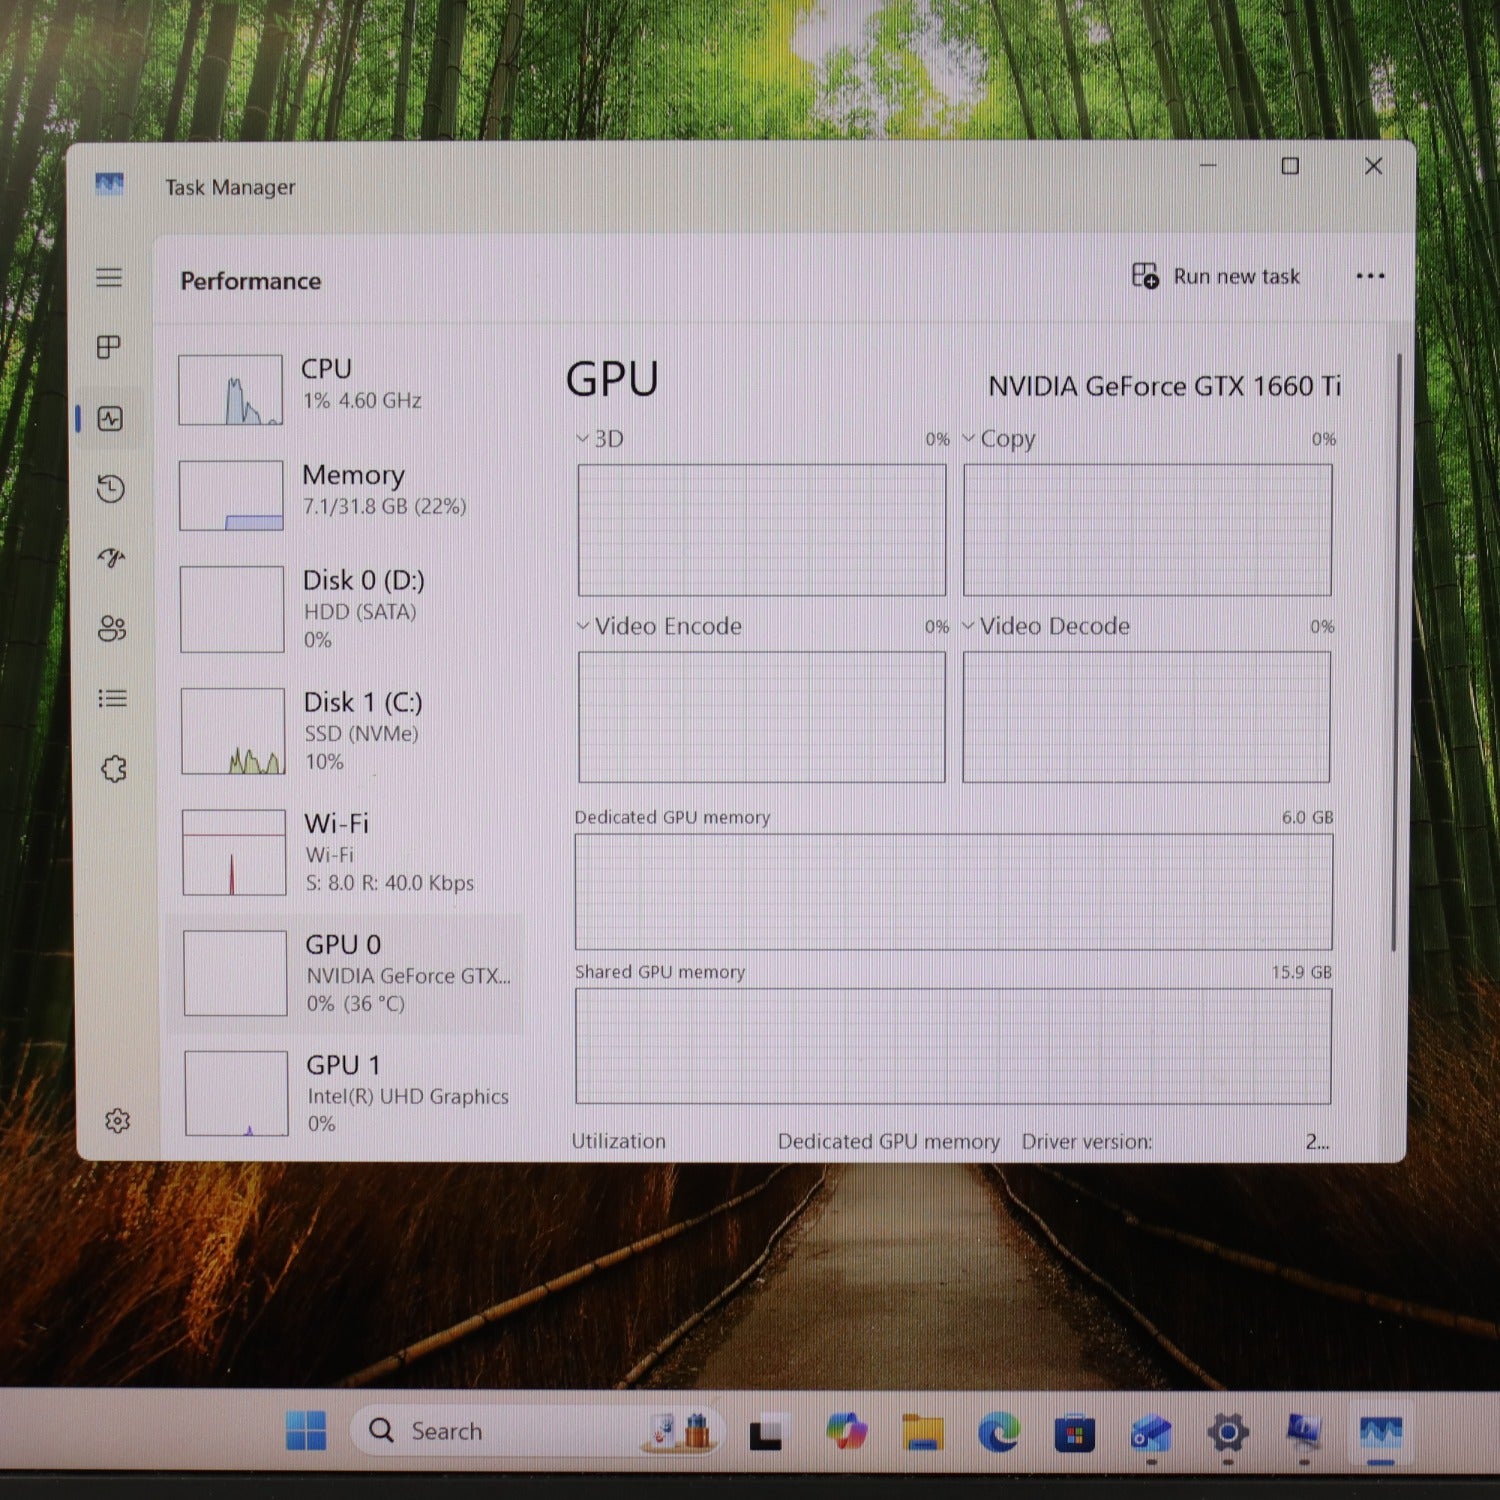Click the "Utilization" label at bottom

coord(618,1141)
